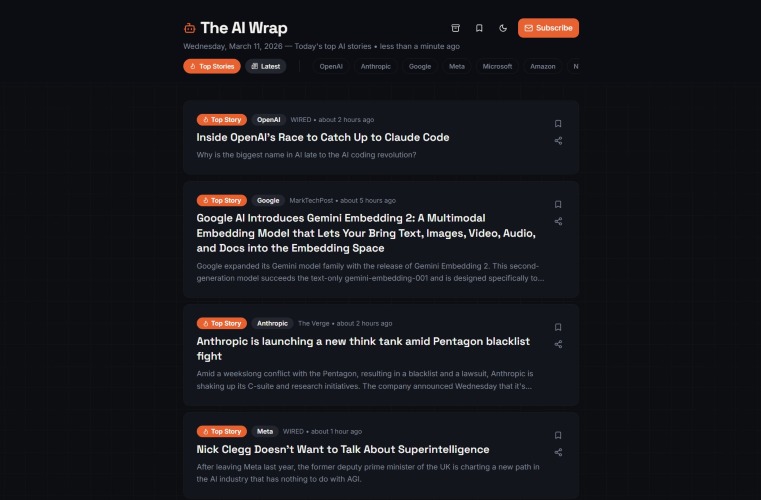The image size is (761, 500).
Task: Filter stories by Anthropic chip
Action: [x=376, y=67]
